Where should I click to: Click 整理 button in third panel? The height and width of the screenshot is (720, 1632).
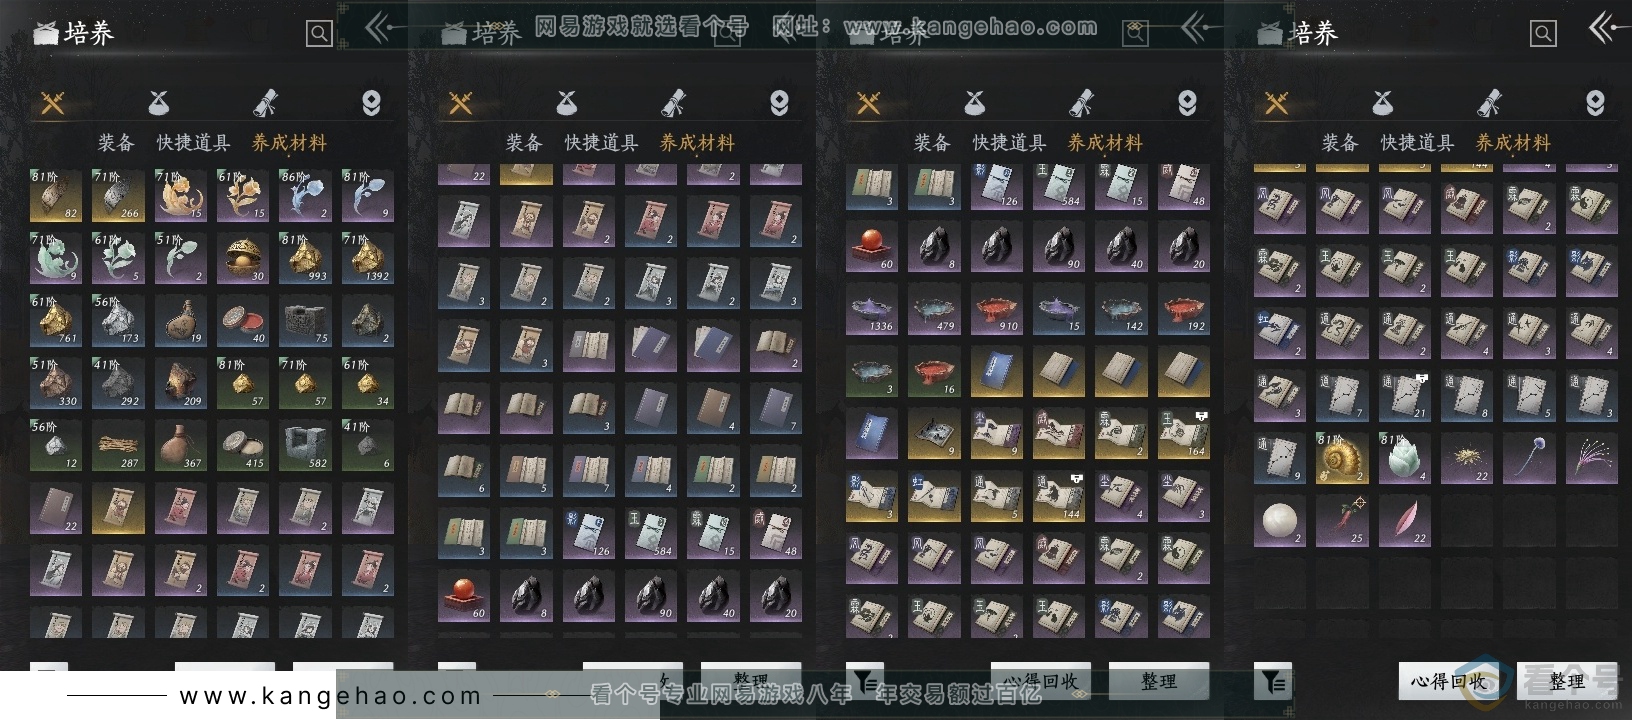1159,680
